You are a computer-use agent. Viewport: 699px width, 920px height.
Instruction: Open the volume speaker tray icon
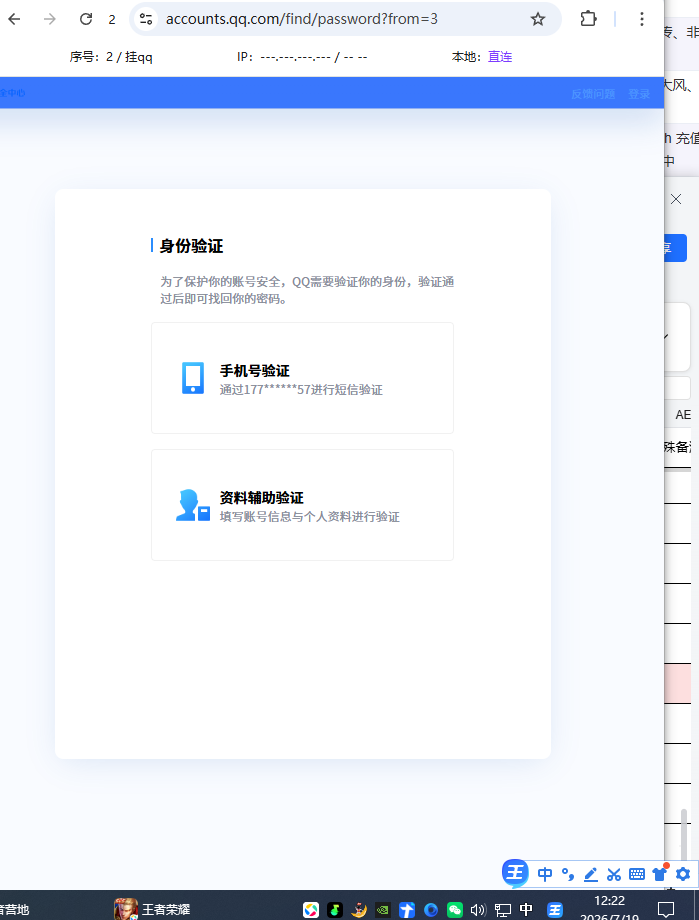tap(478, 910)
